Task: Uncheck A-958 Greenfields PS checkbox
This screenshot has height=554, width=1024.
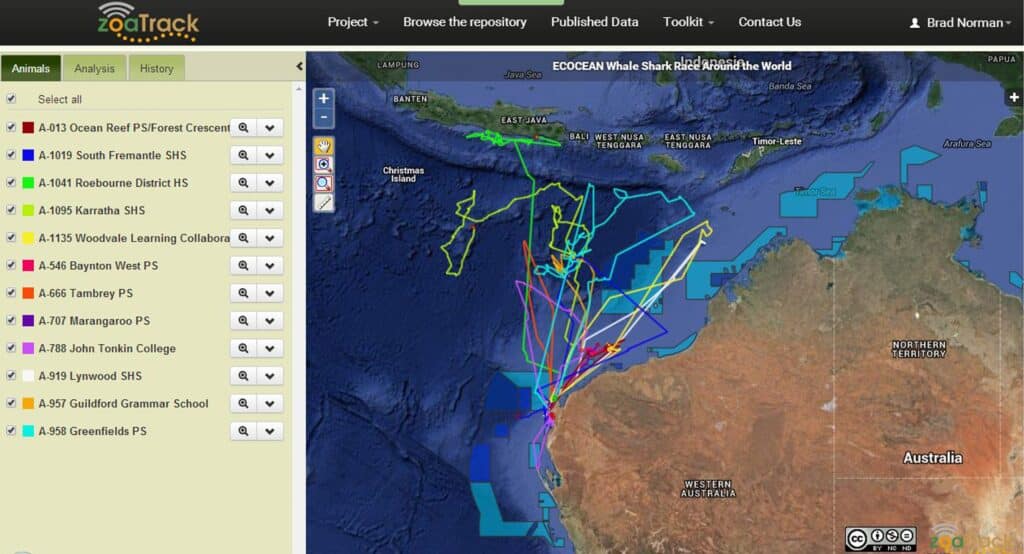Action: pyautogui.click(x=11, y=431)
